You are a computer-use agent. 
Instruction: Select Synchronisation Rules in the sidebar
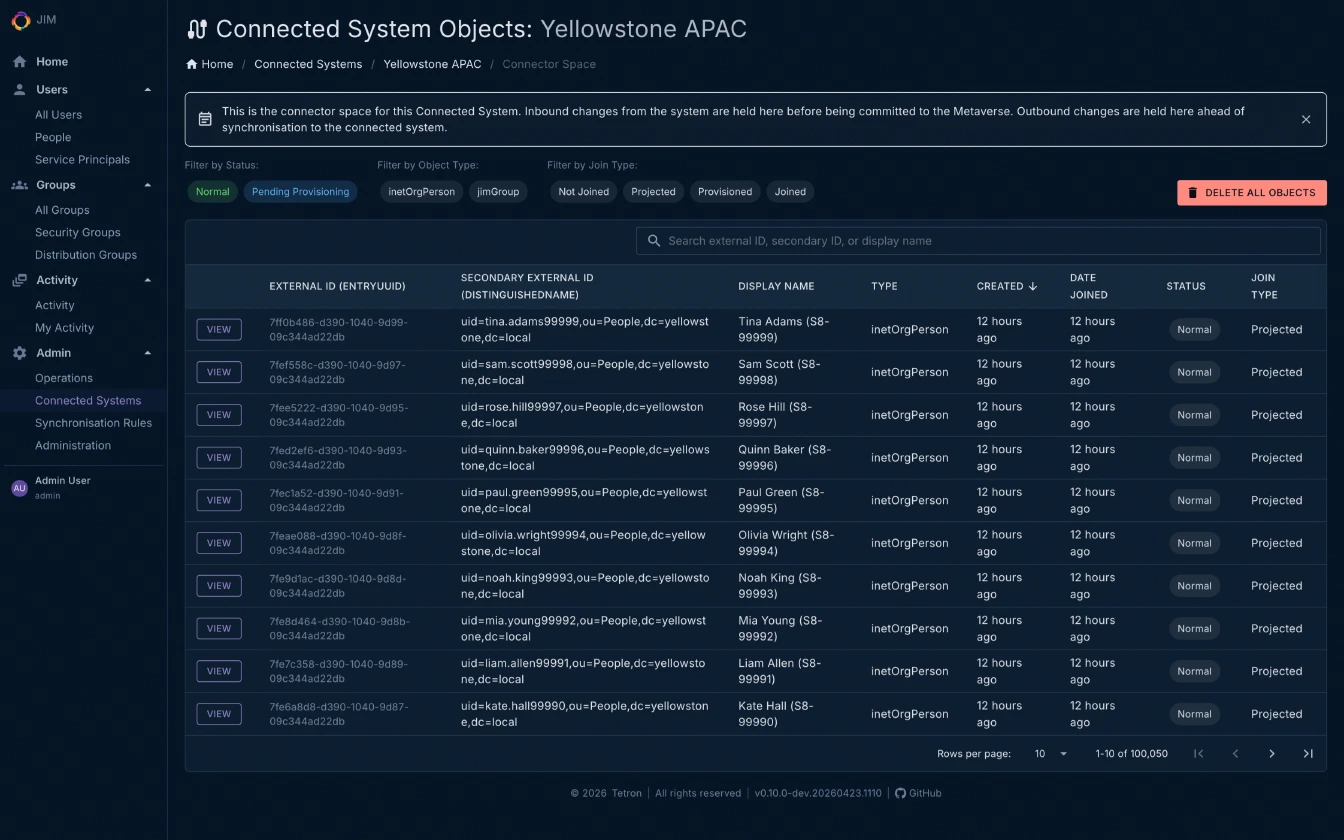click(x=94, y=422)
